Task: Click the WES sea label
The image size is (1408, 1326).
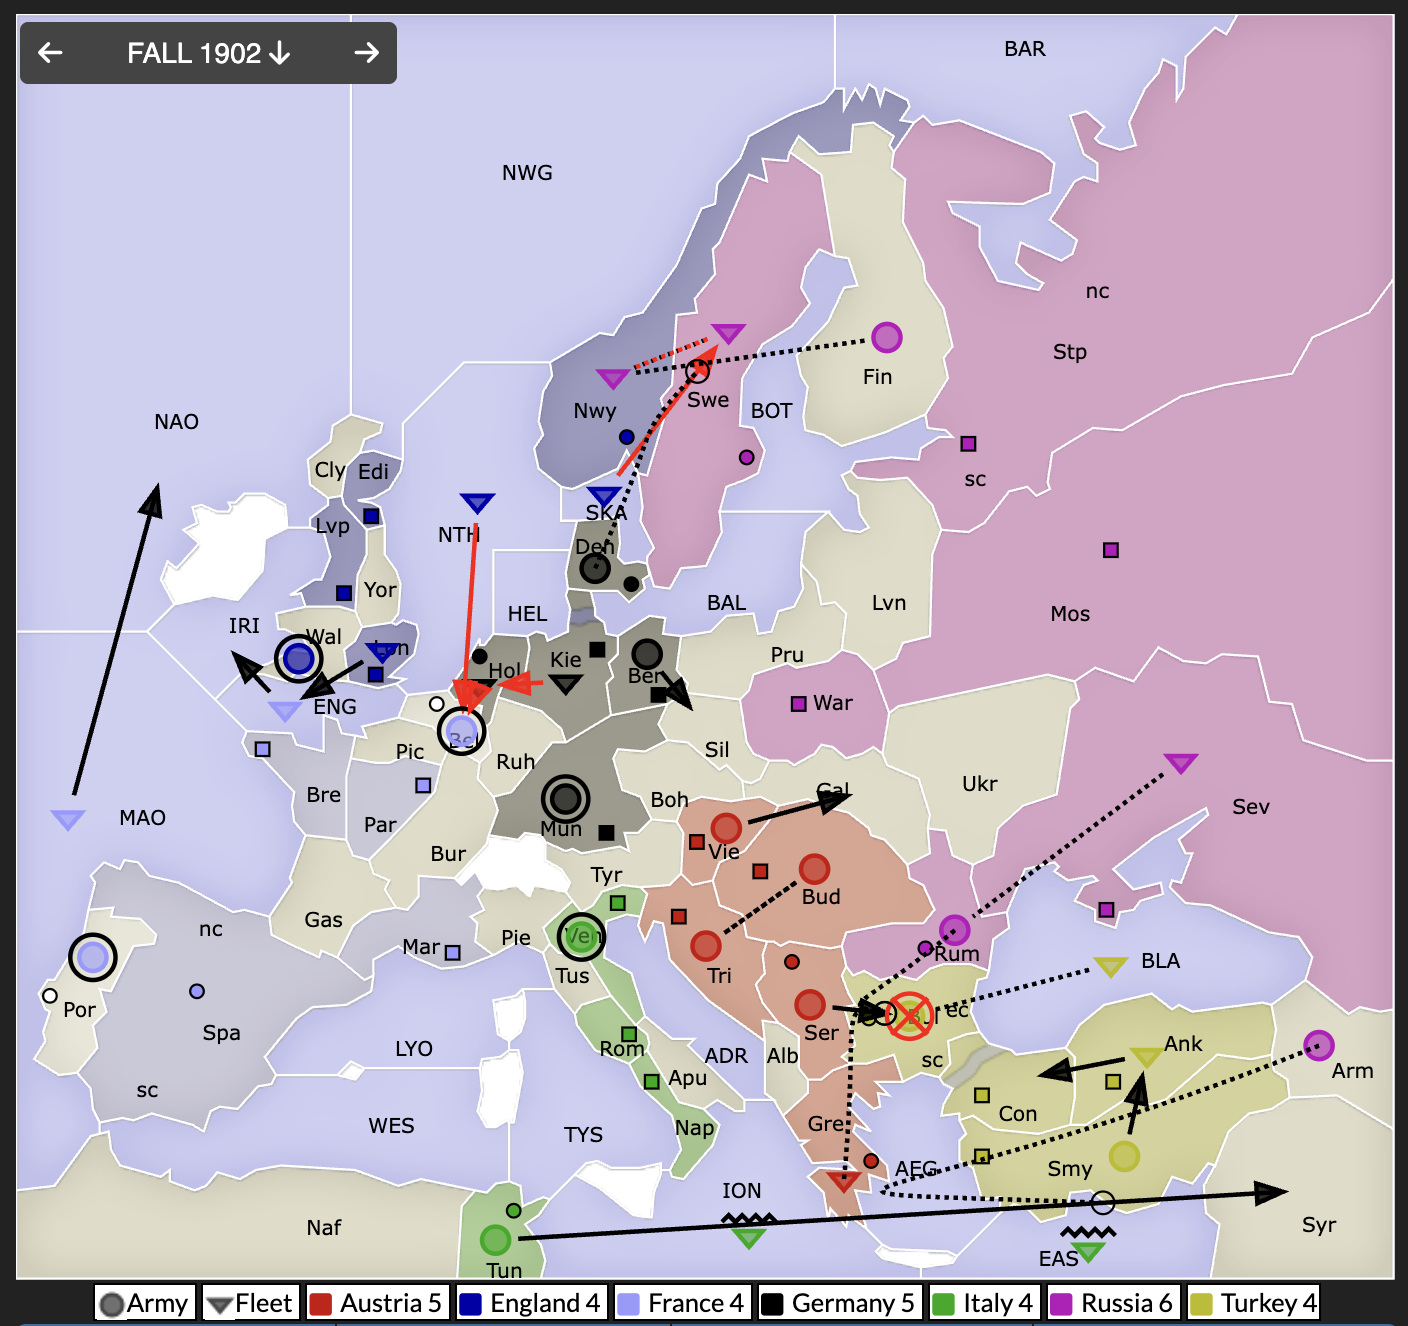Action: (391, 1126)
